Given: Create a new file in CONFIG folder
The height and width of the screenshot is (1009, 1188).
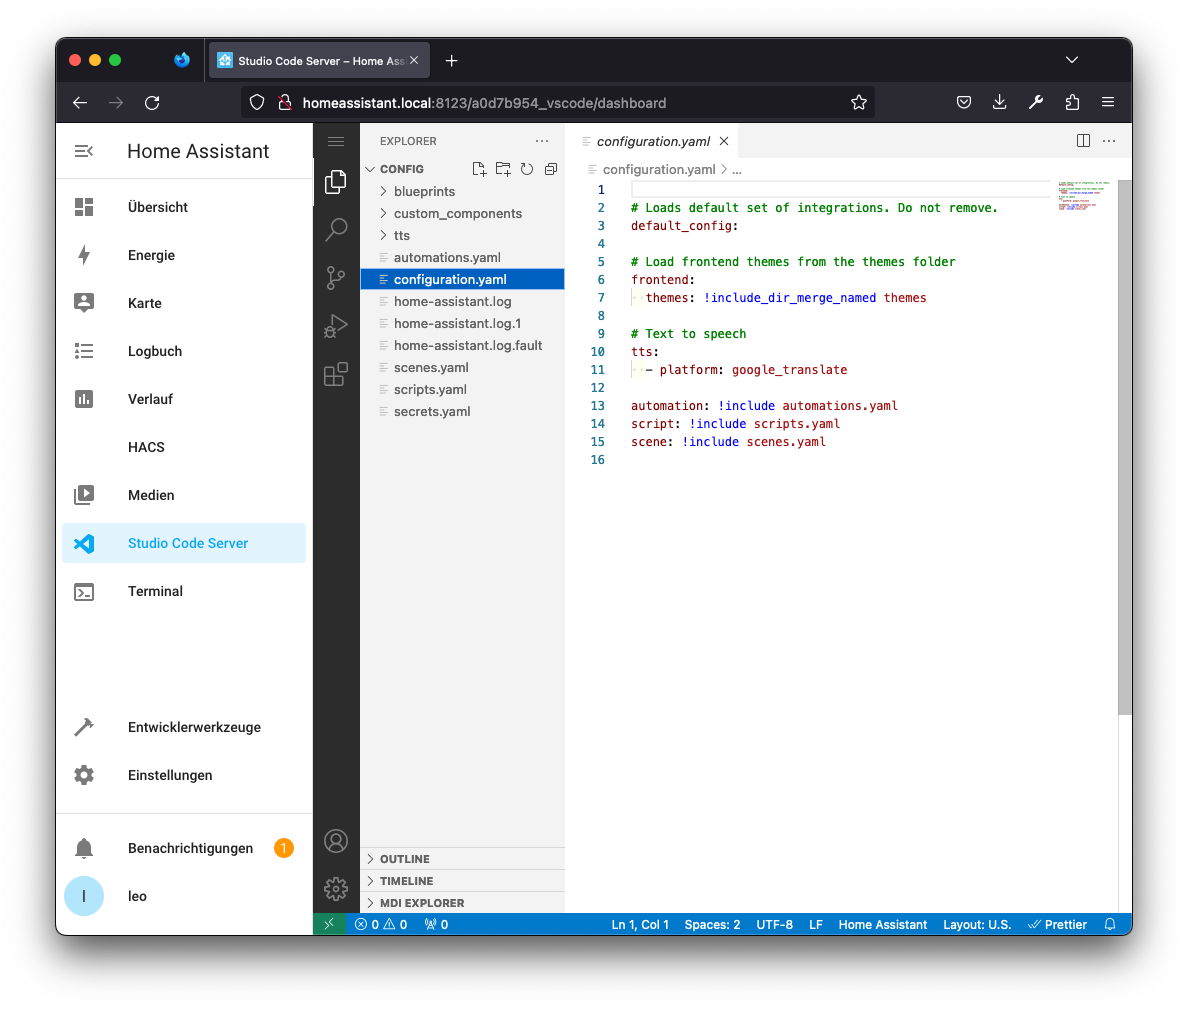Looking at the screenshot, I should coord(479,169).
